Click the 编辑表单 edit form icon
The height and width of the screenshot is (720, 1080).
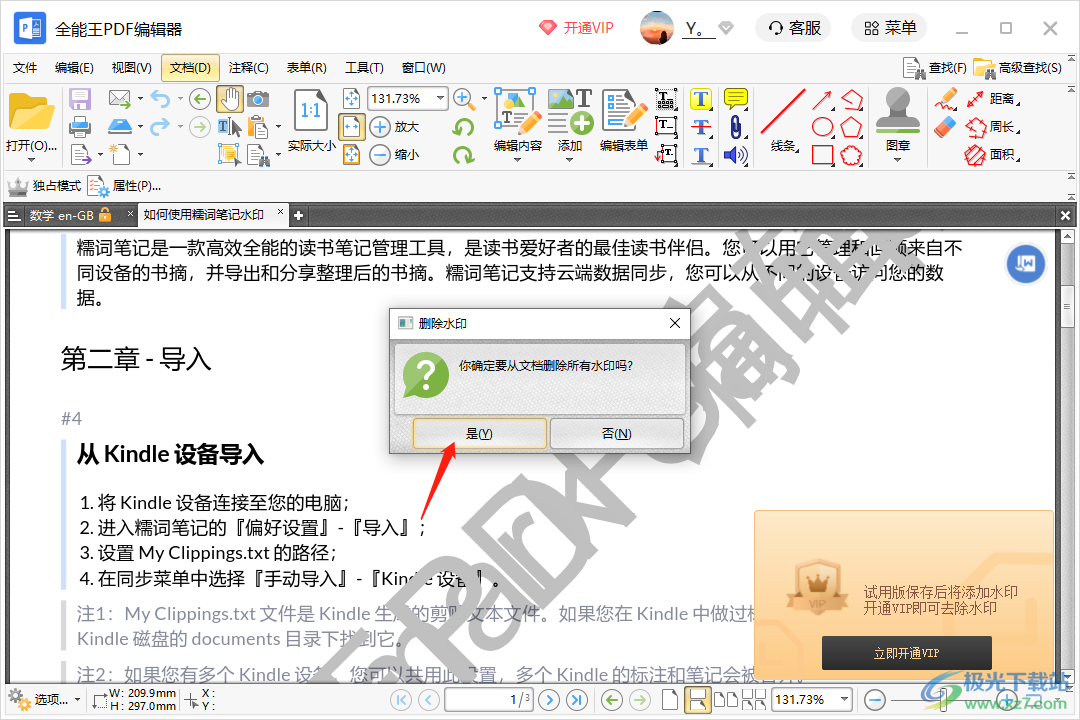click(x=624, y=110)
